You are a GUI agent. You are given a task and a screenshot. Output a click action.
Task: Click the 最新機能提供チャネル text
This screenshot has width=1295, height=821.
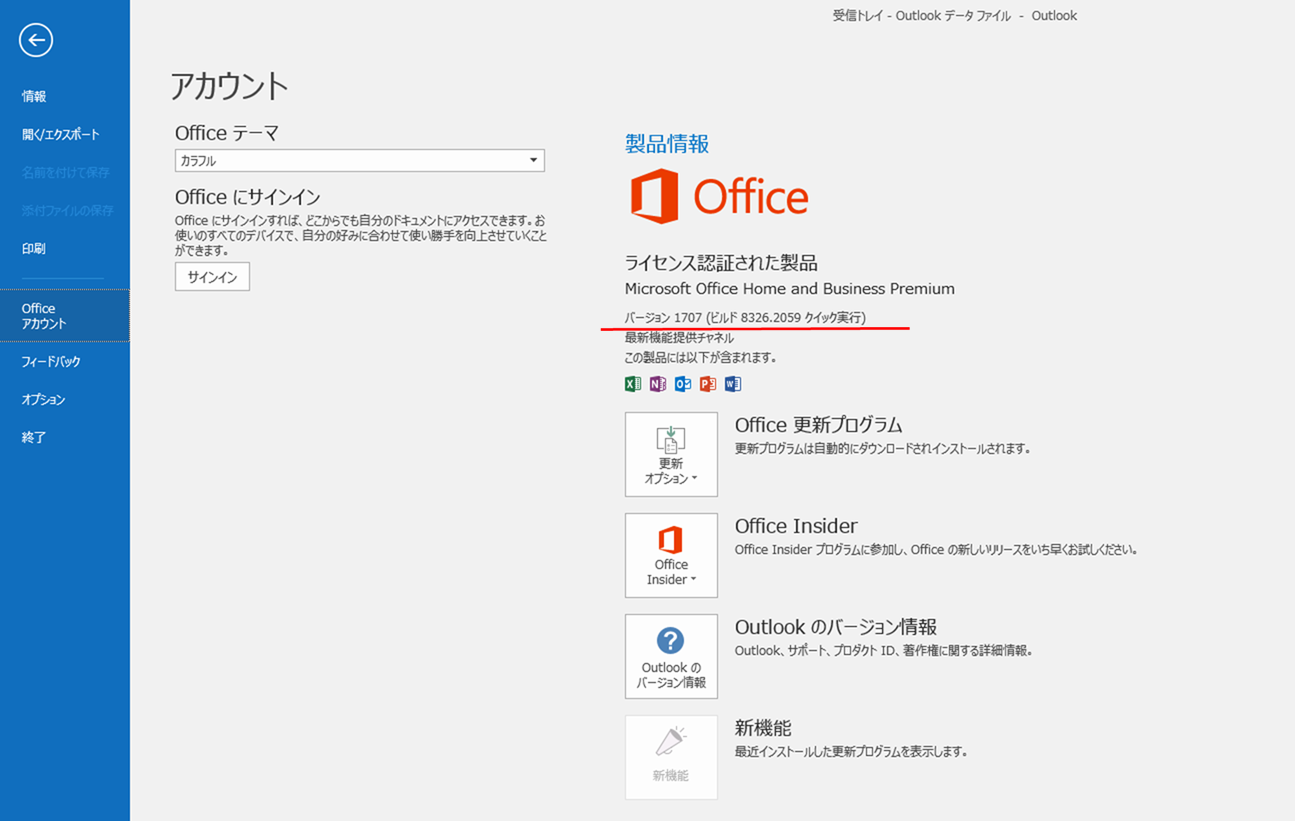[679, 338]
